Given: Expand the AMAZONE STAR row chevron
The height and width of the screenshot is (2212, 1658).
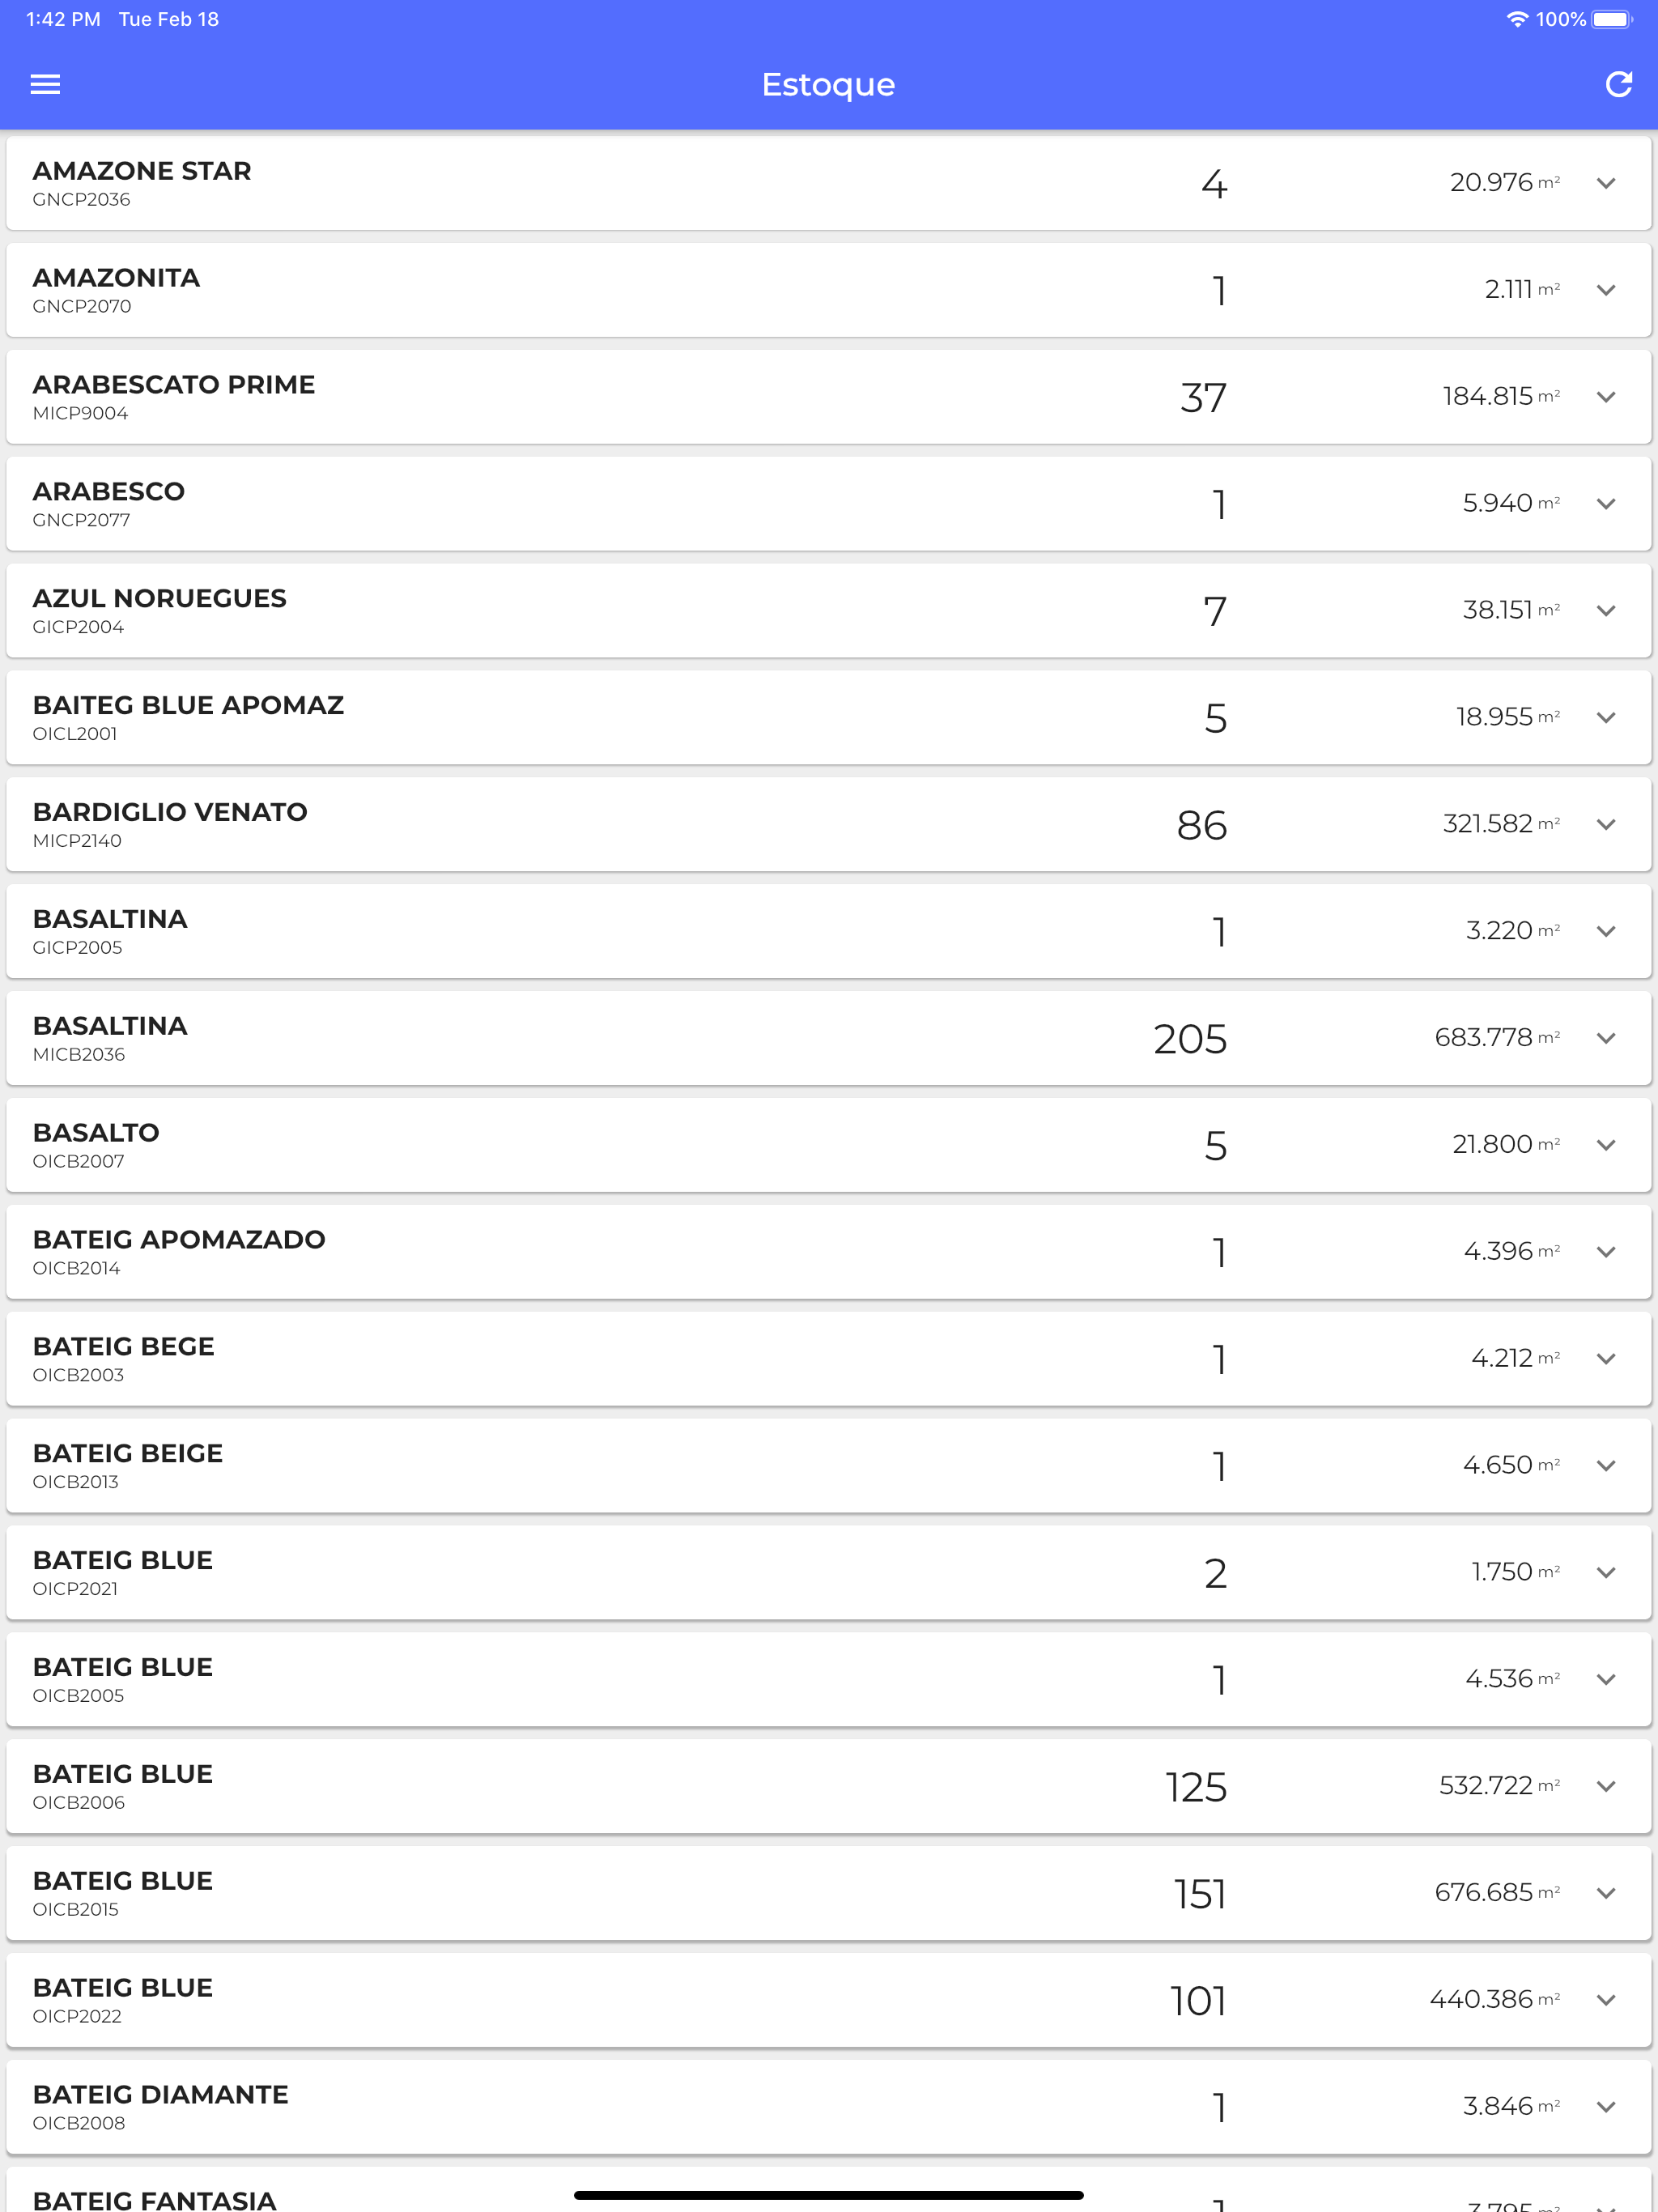Looking at the screenshot, I should tap(1606, 184).
